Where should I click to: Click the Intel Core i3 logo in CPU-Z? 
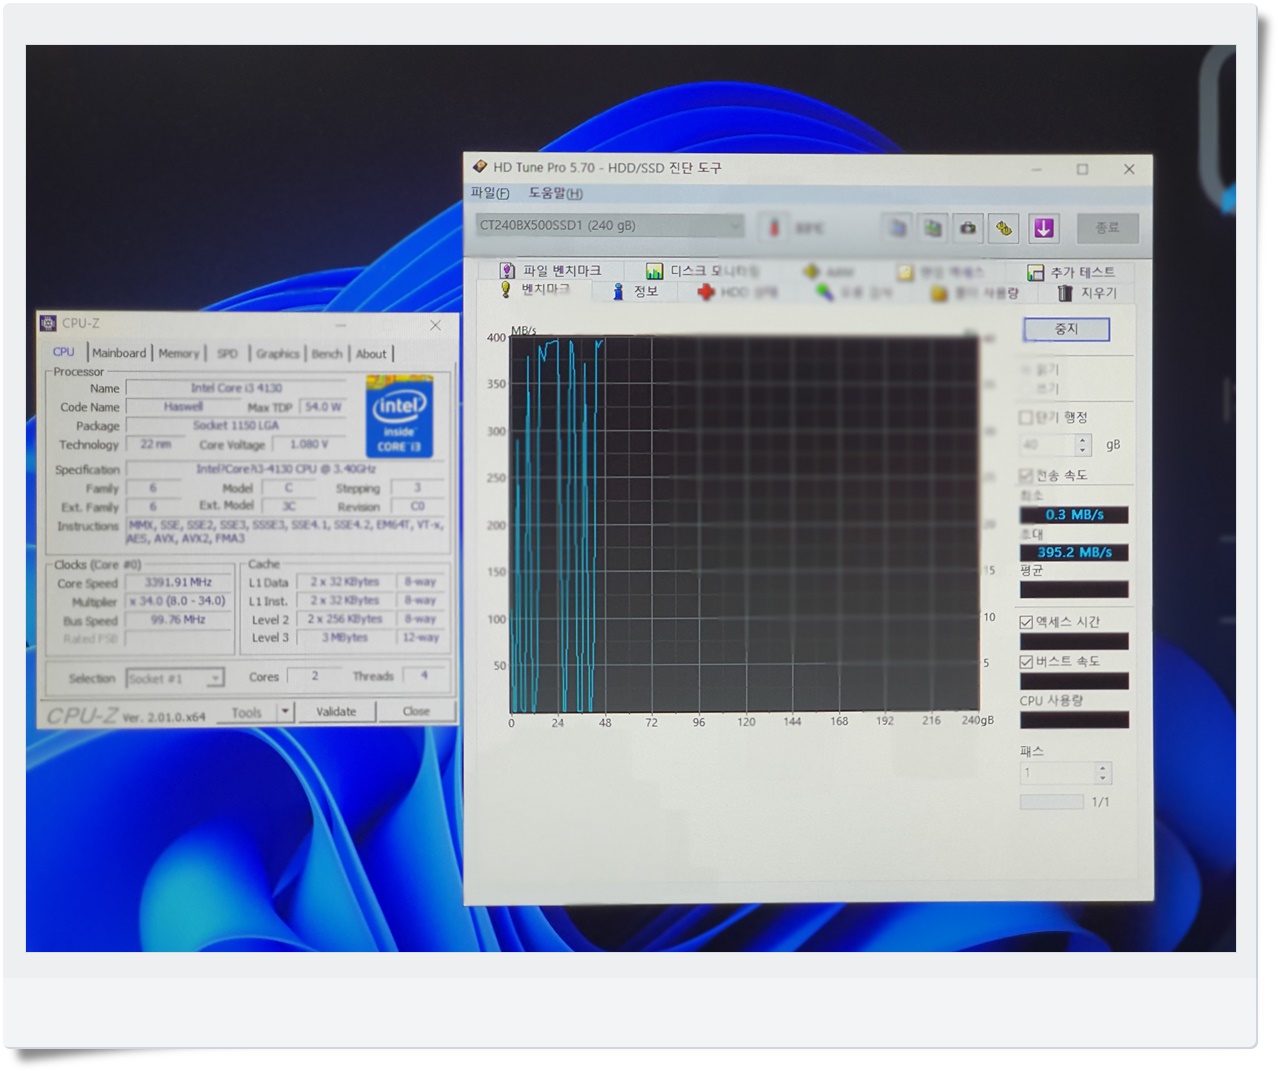399,416
